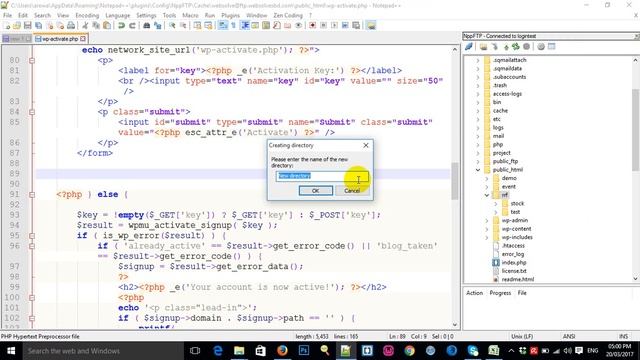Screen dimensions: 640x360
Task: Collapse fold marker at line 80
Action: click(31, 60)
